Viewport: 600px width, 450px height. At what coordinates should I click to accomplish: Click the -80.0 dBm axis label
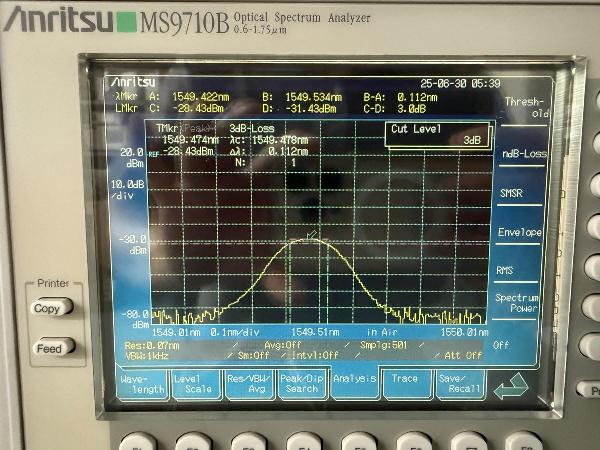tap(135, 319)
